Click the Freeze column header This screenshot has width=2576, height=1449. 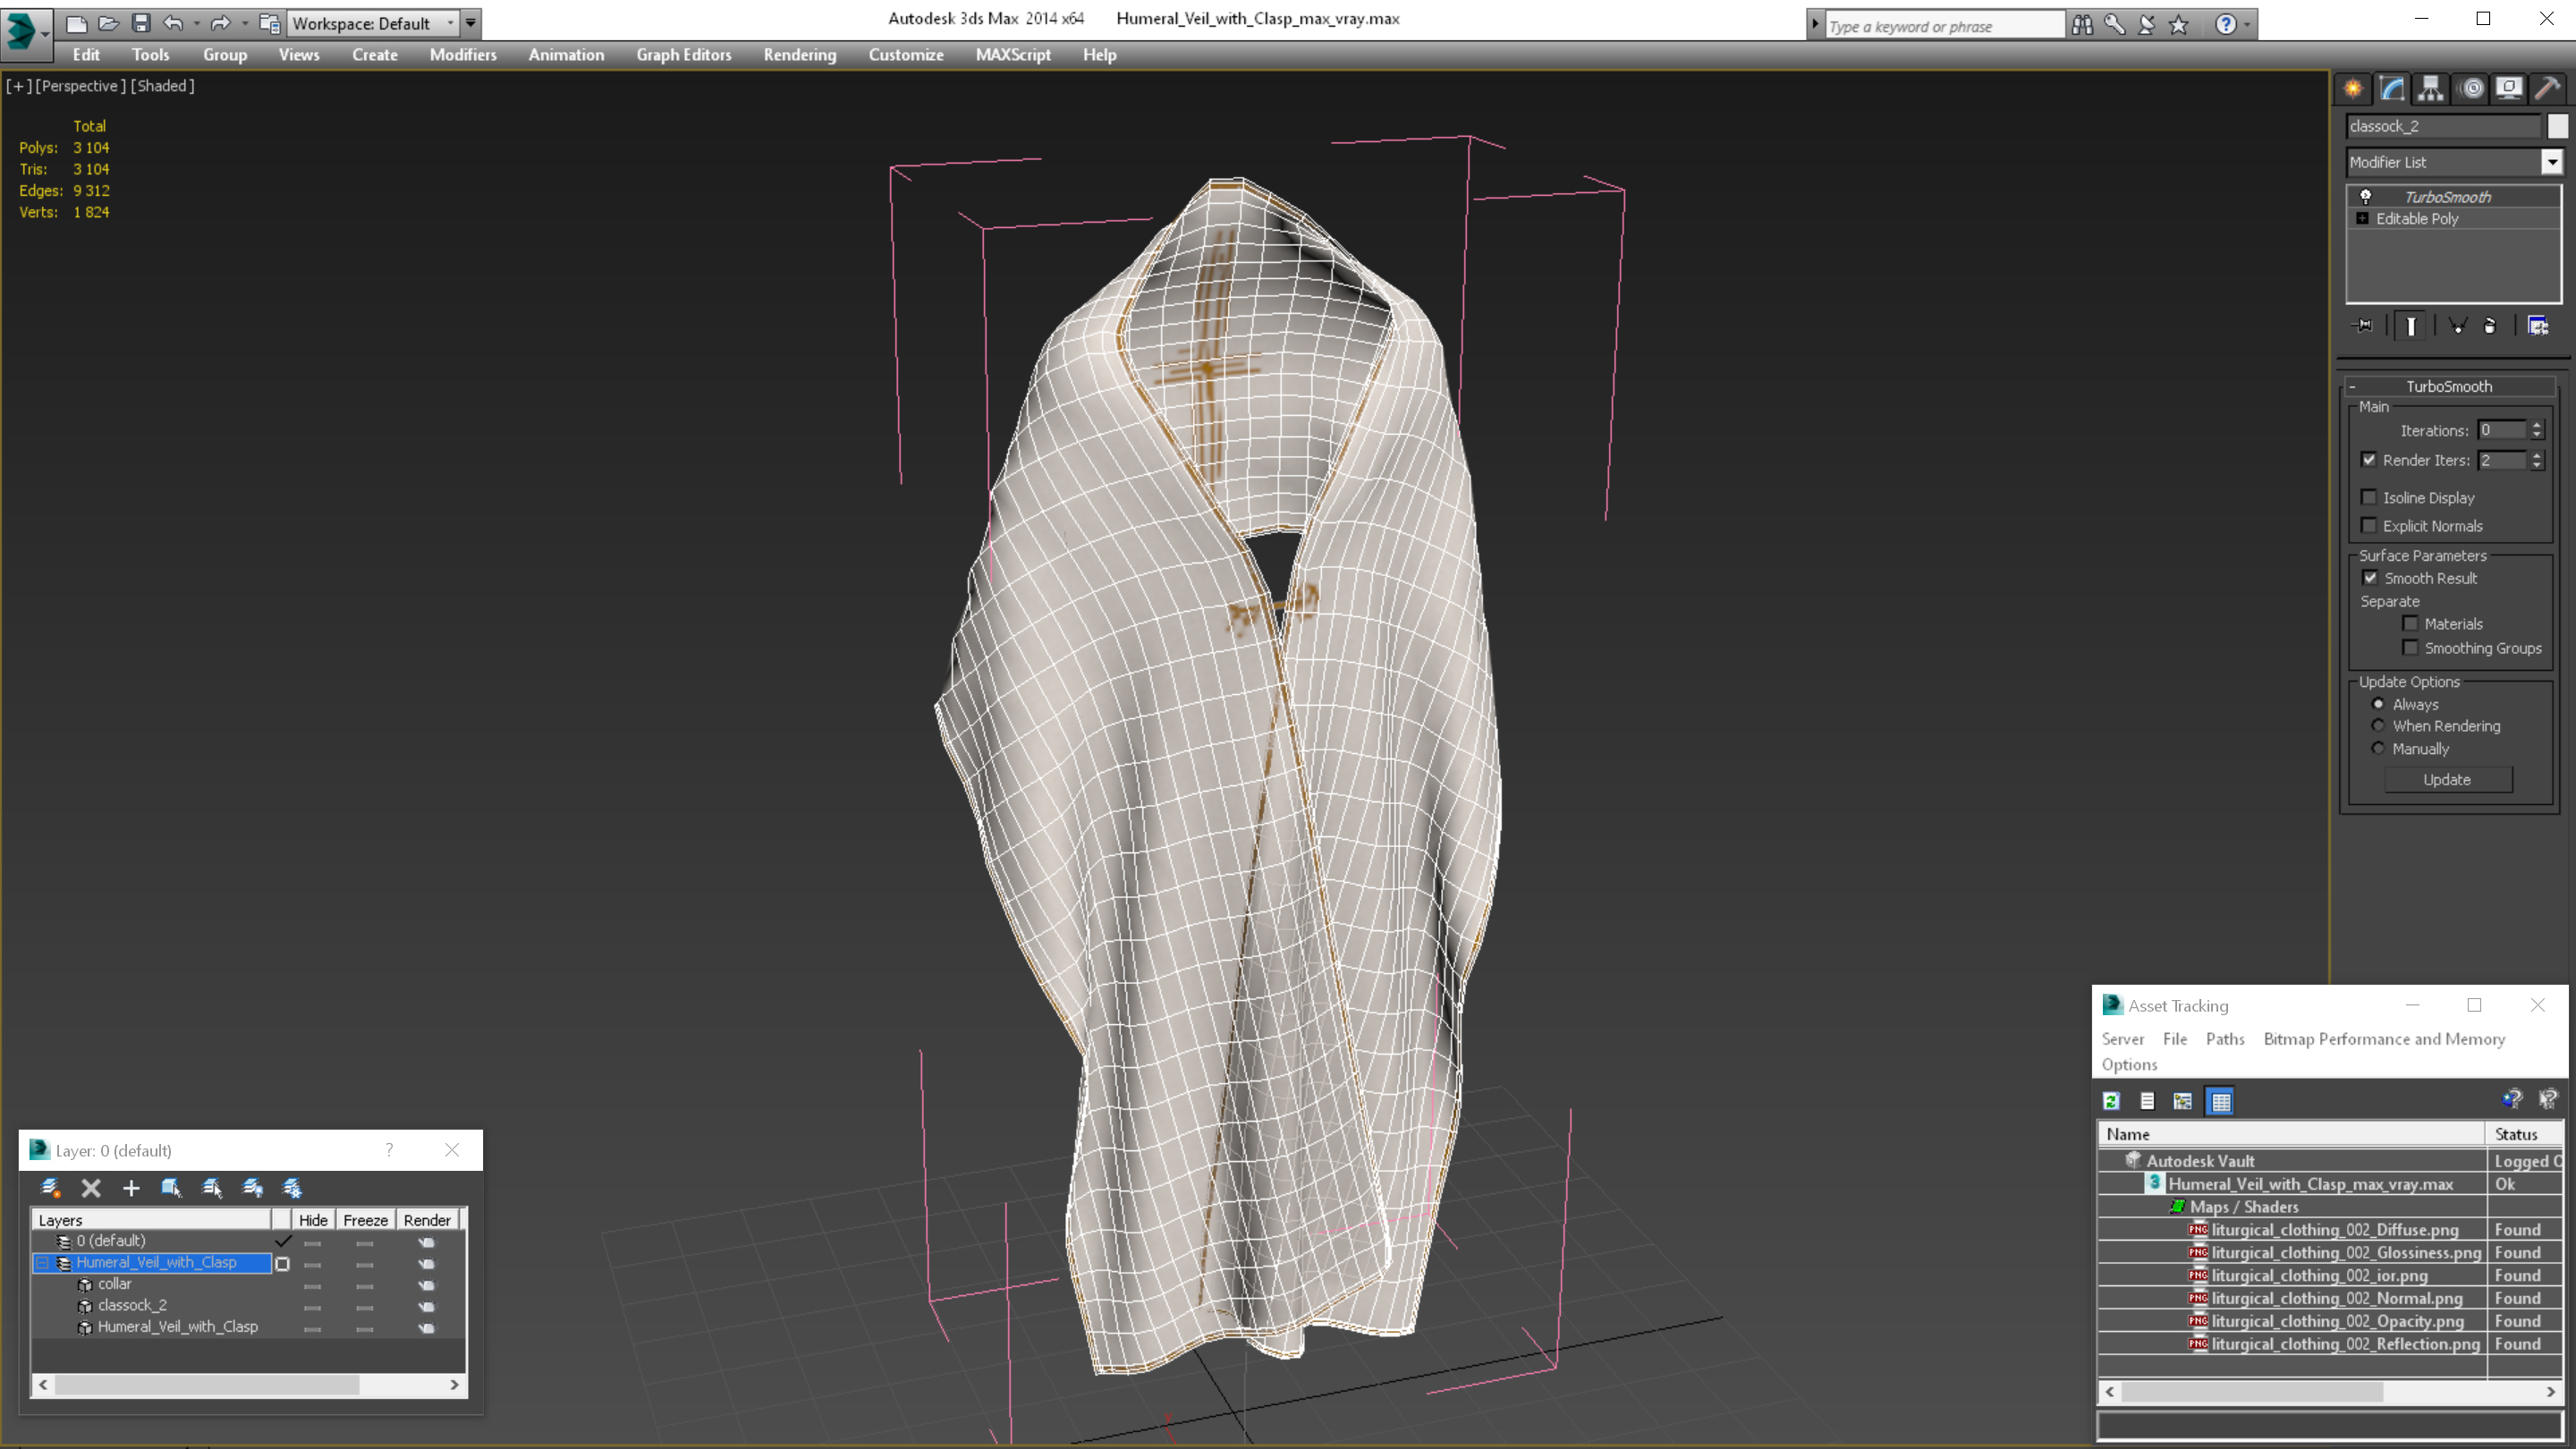(365, 1220)
